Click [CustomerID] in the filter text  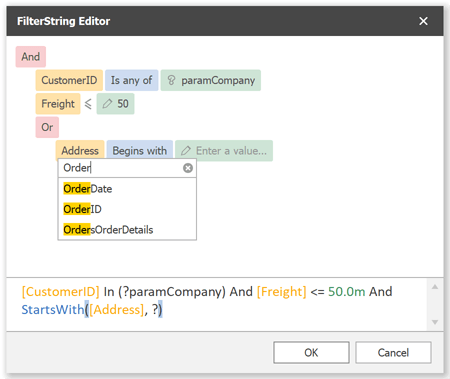pos(61,292)
